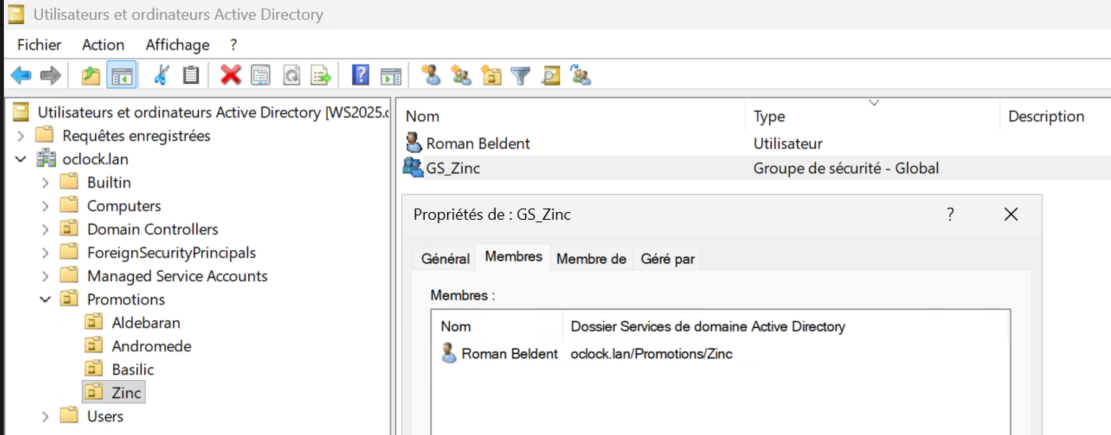The height and width of the screenshot is (435, 1111).
Task: Click the Create new group icon
Action: (x=461, y=75)
